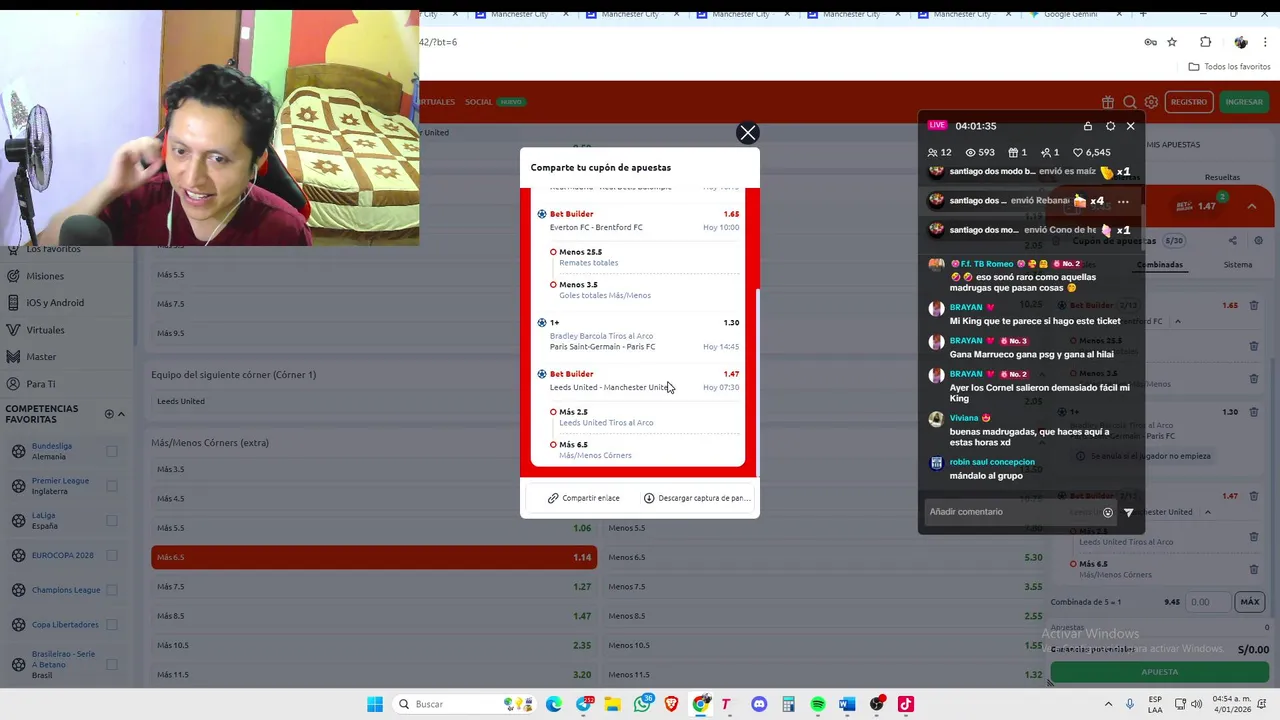Select Más 8.5 odds 1.47
1280x720 pixels.
(x=374, y=616)
